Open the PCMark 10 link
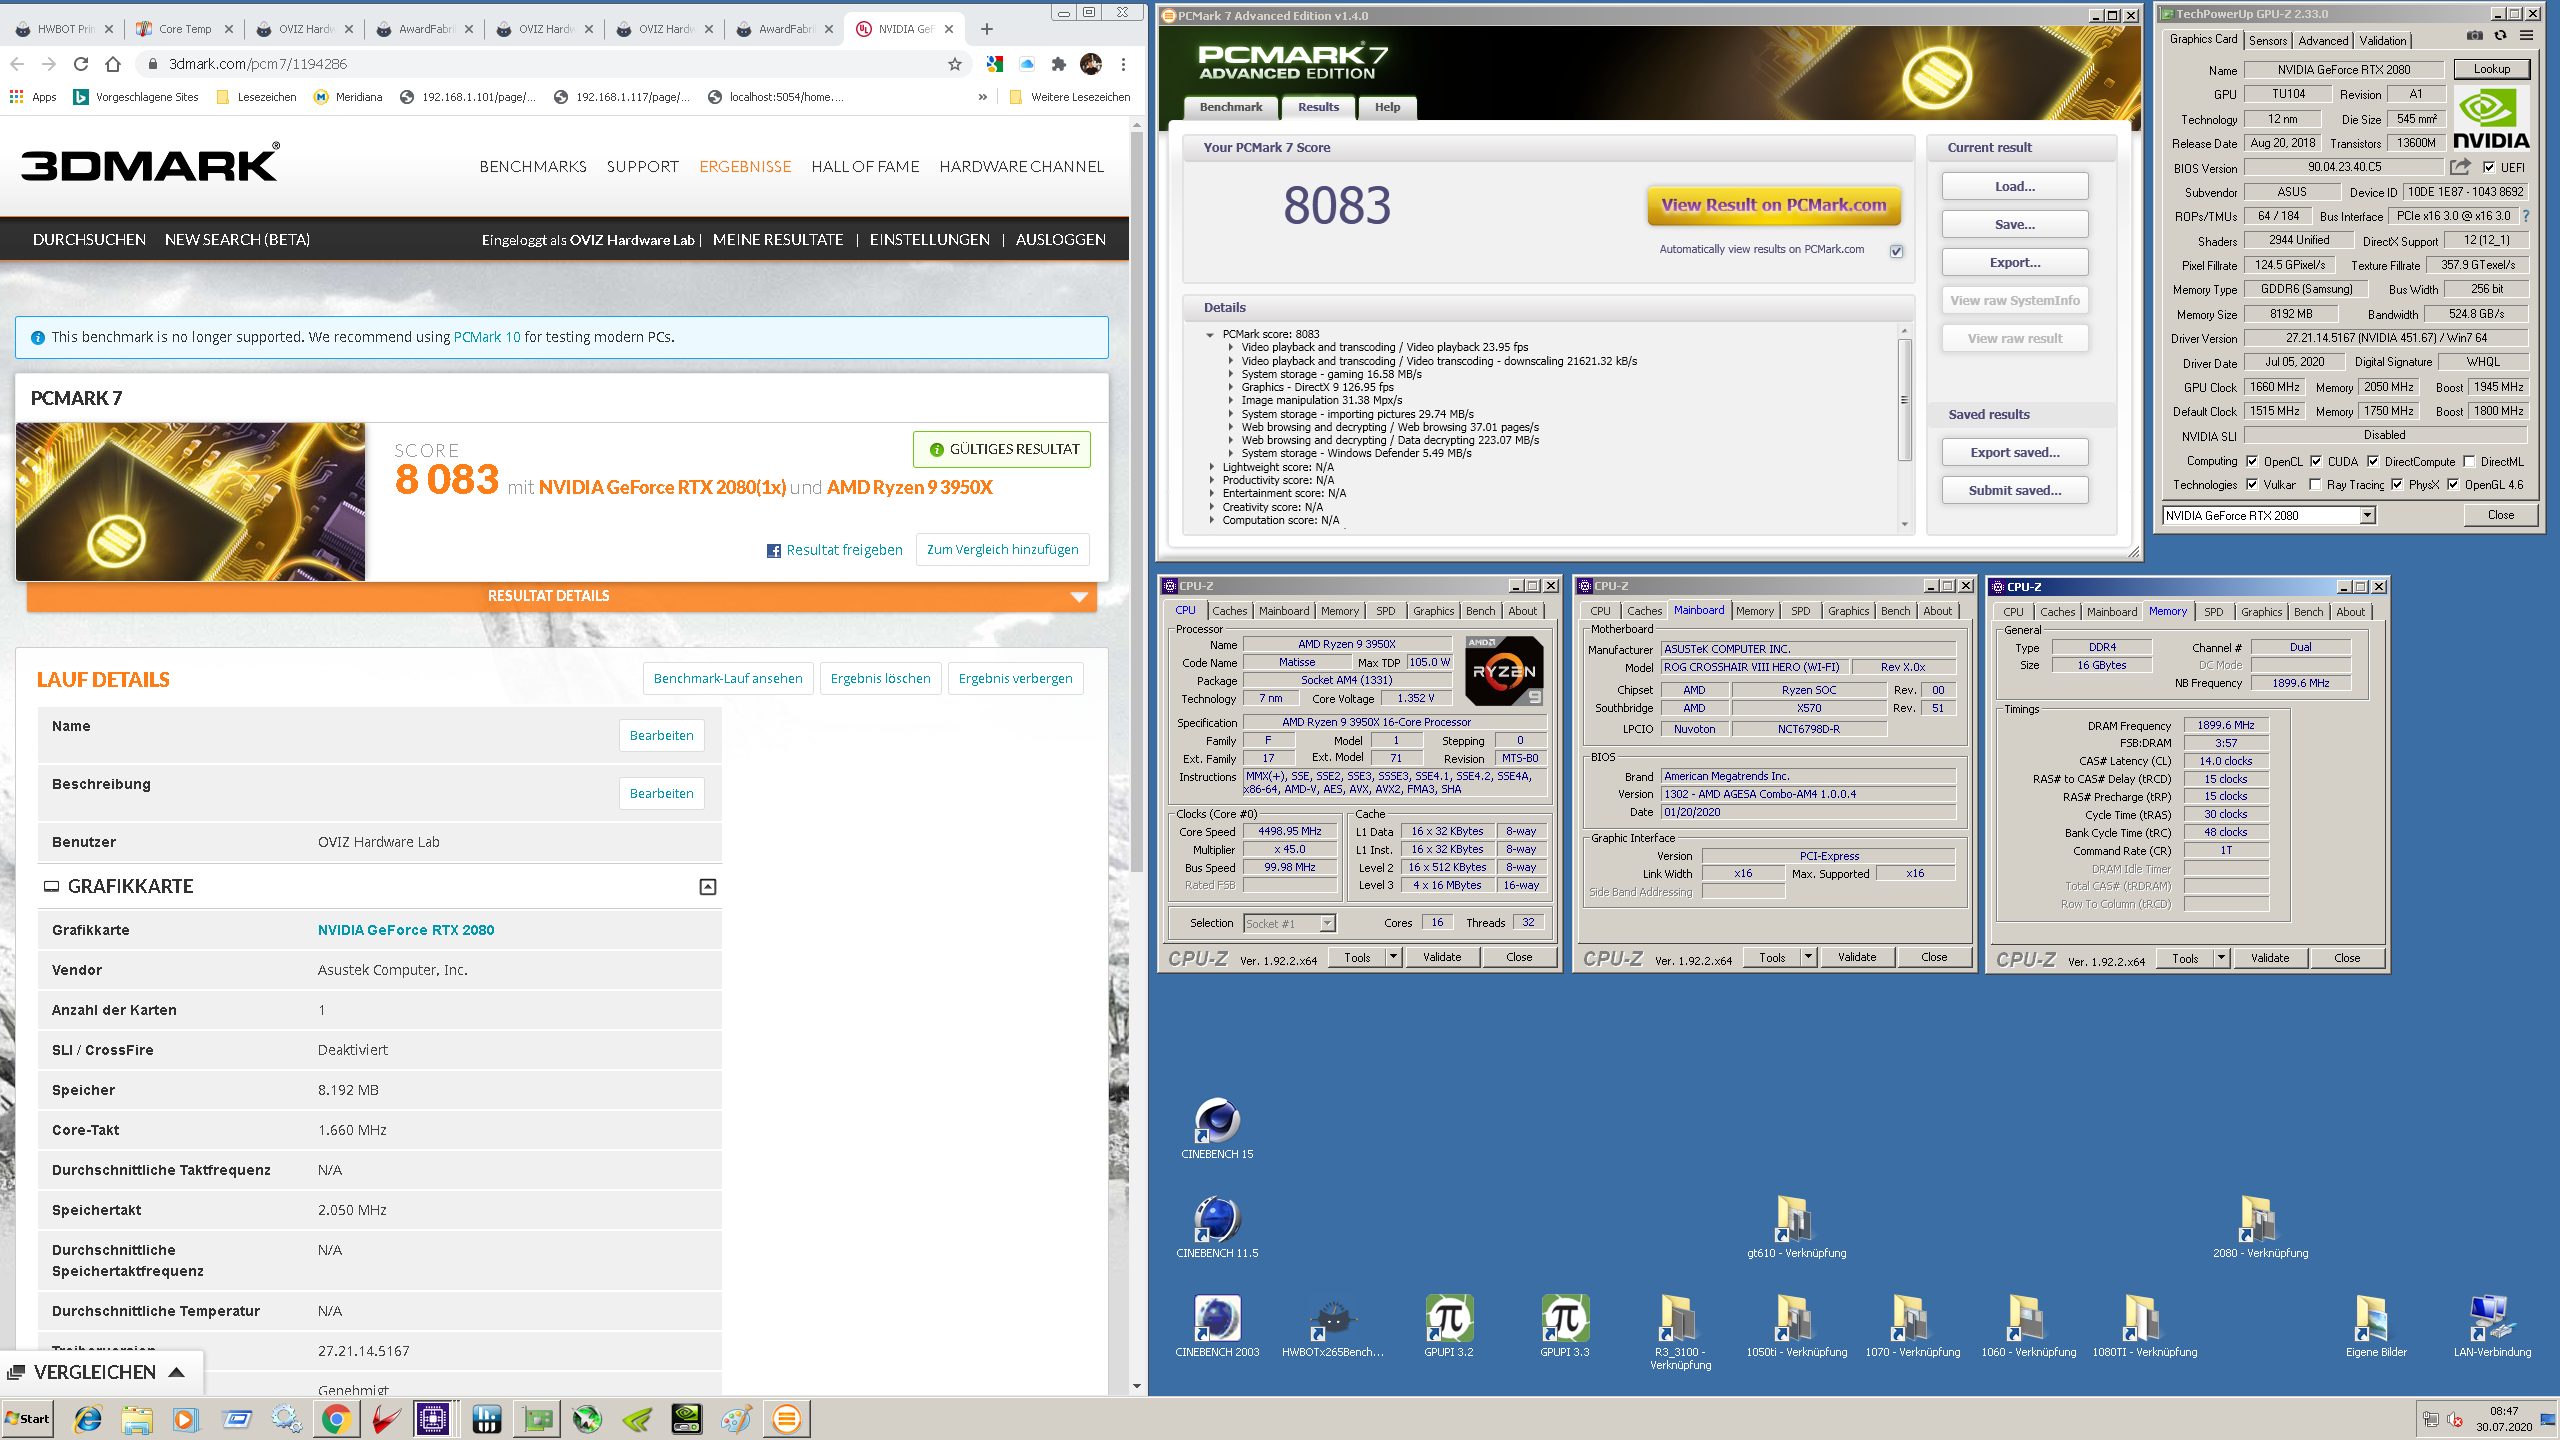The width and height of the screenshot is (2560, 1440). [x=487, y=337]
